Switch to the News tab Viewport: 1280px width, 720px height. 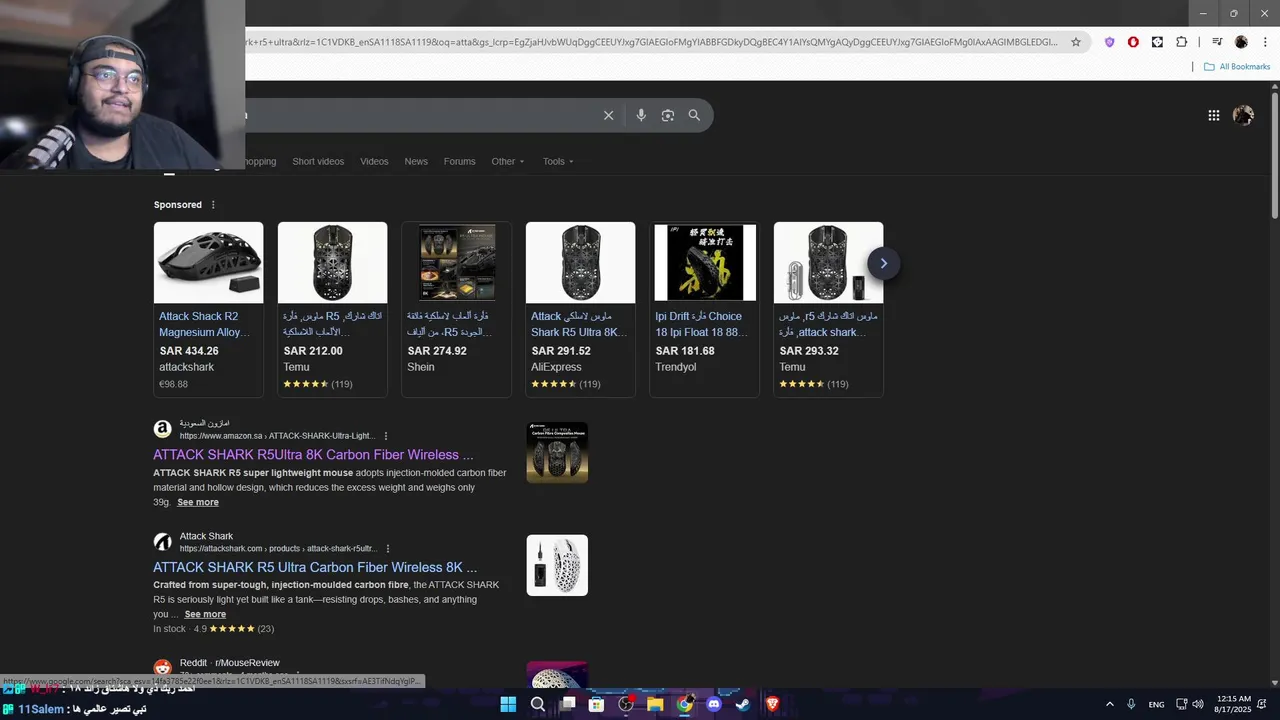pyautogui.click(x=416, y=161)
